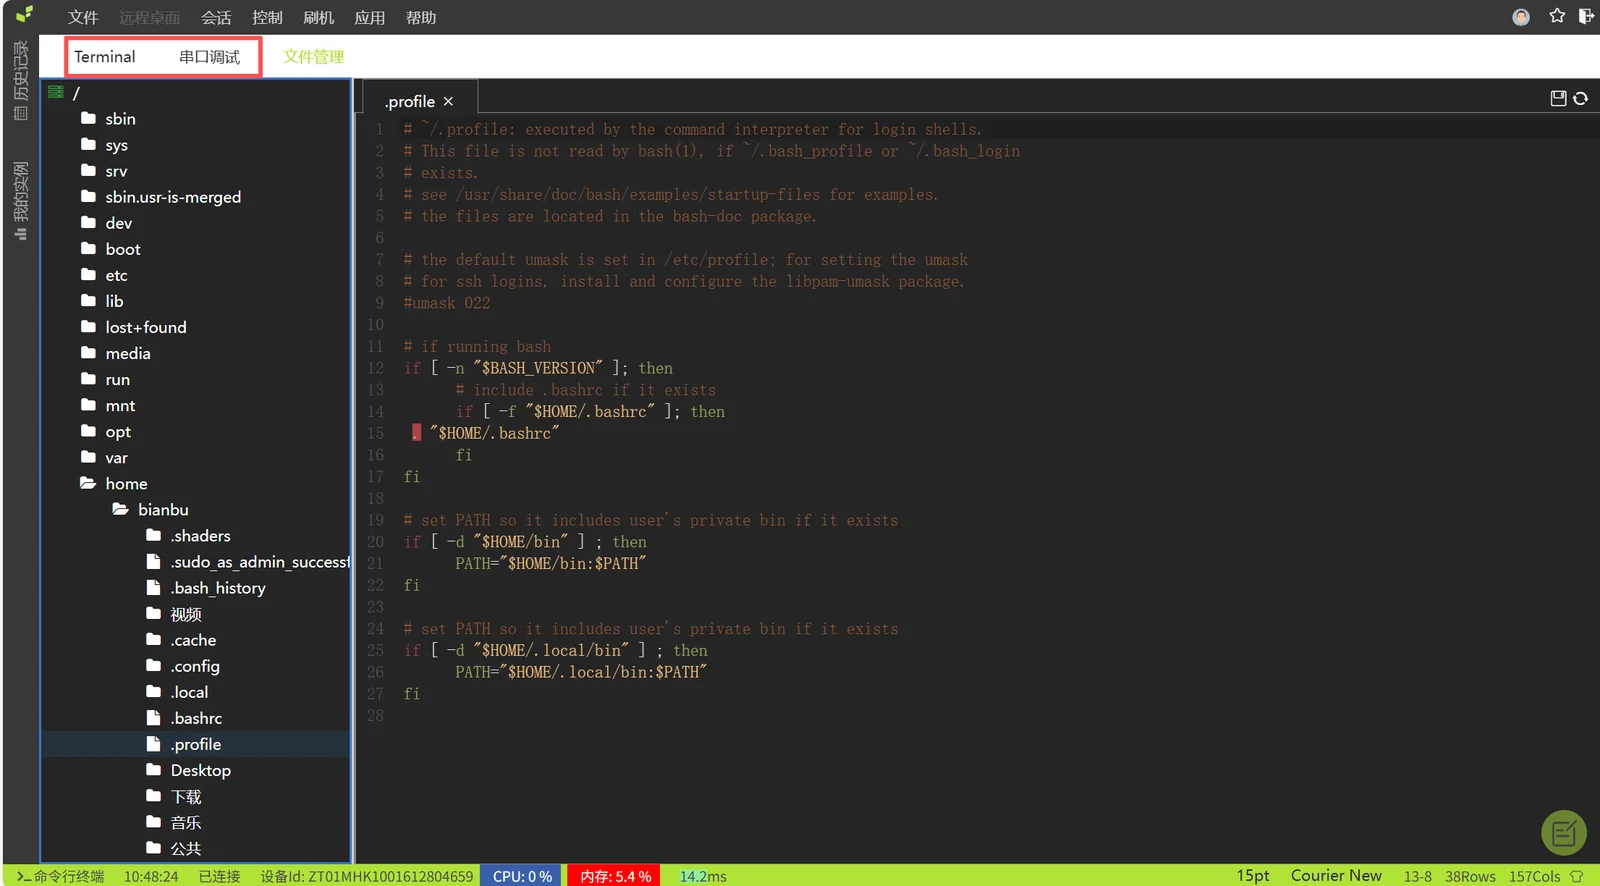Click the Courier New font selector
Image resolution: width=1600 pixels, height=886 pixels.
pos(1336,875)
